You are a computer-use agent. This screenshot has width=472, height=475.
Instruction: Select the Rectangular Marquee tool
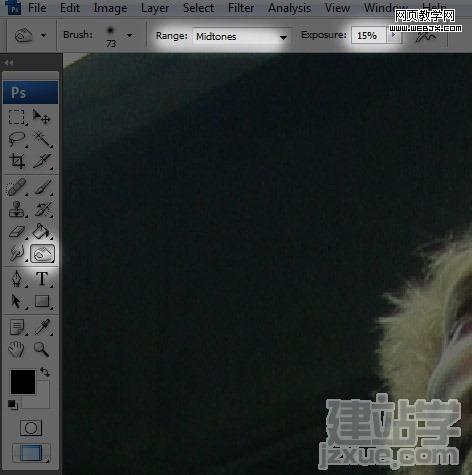coord(17,117)
